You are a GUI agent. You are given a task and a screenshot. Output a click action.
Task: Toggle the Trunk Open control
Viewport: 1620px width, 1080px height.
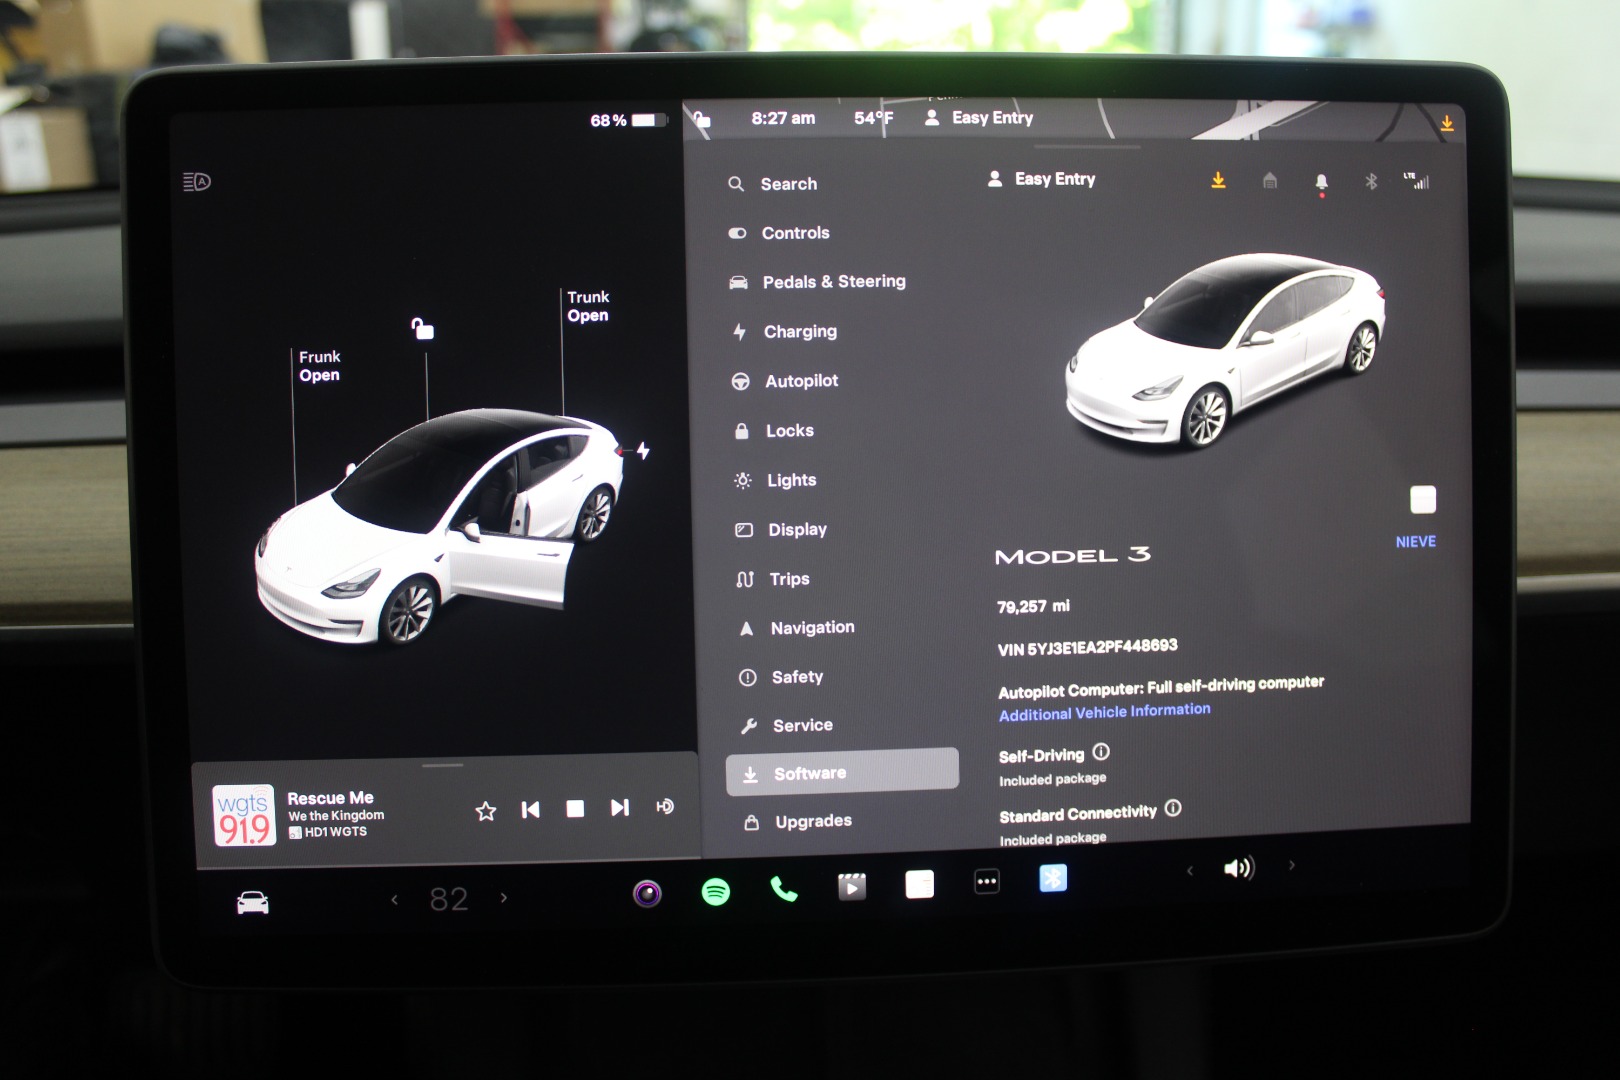pos(588,306)
